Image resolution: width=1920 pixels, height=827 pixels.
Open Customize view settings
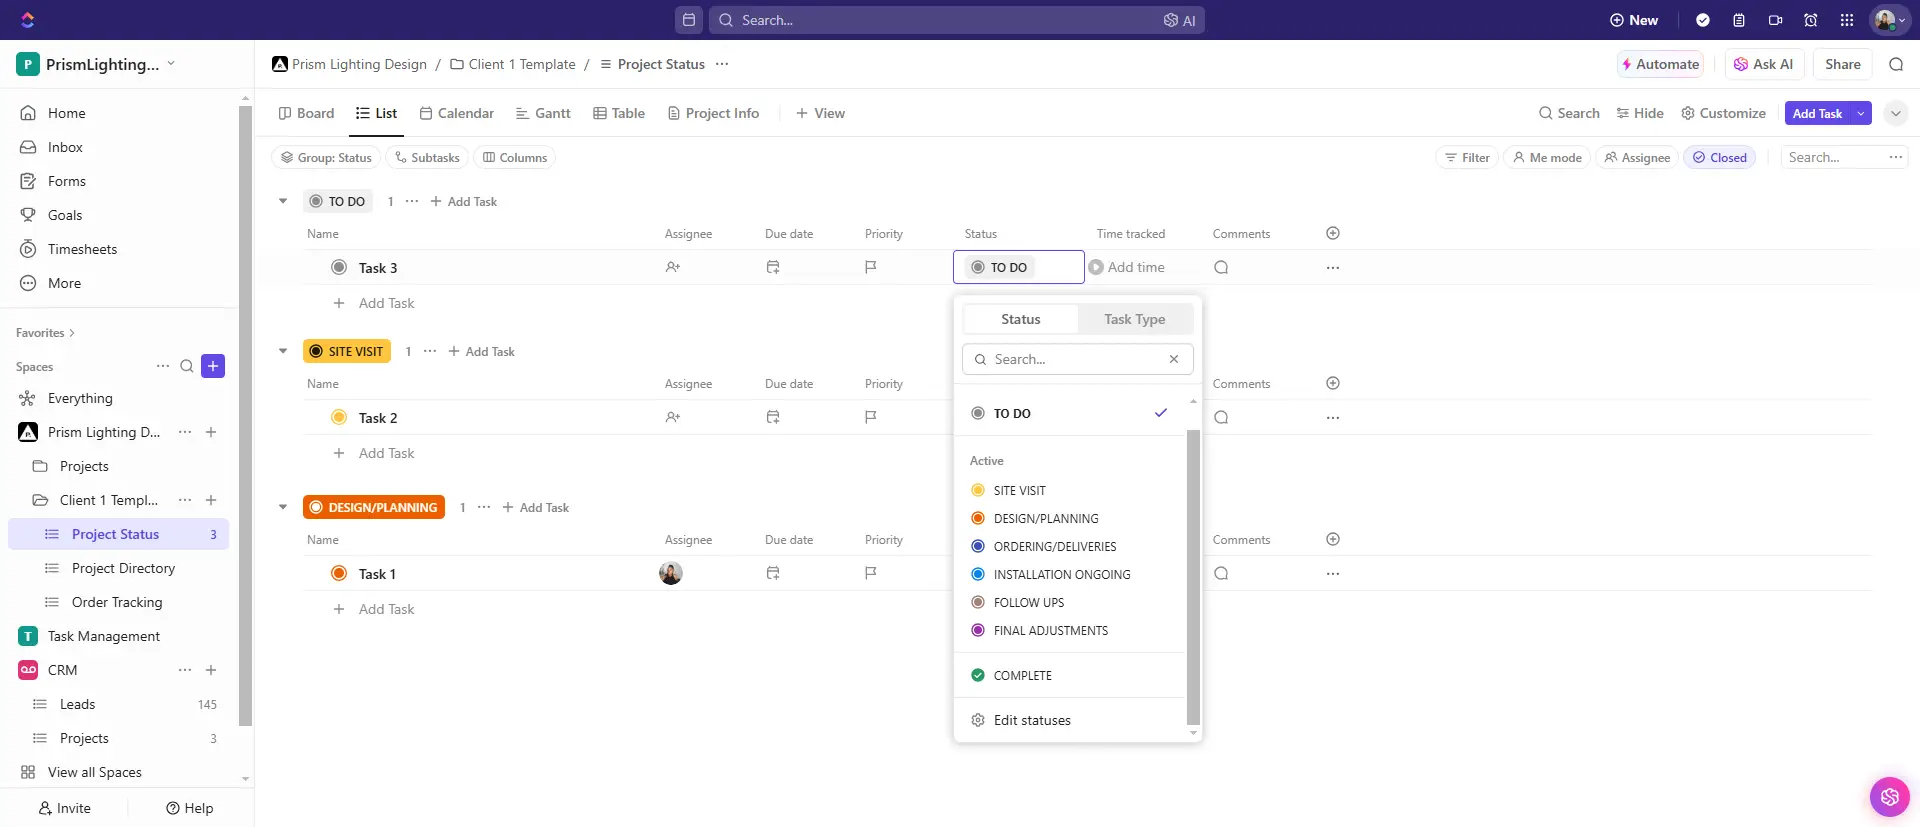tap(1723, 113)
